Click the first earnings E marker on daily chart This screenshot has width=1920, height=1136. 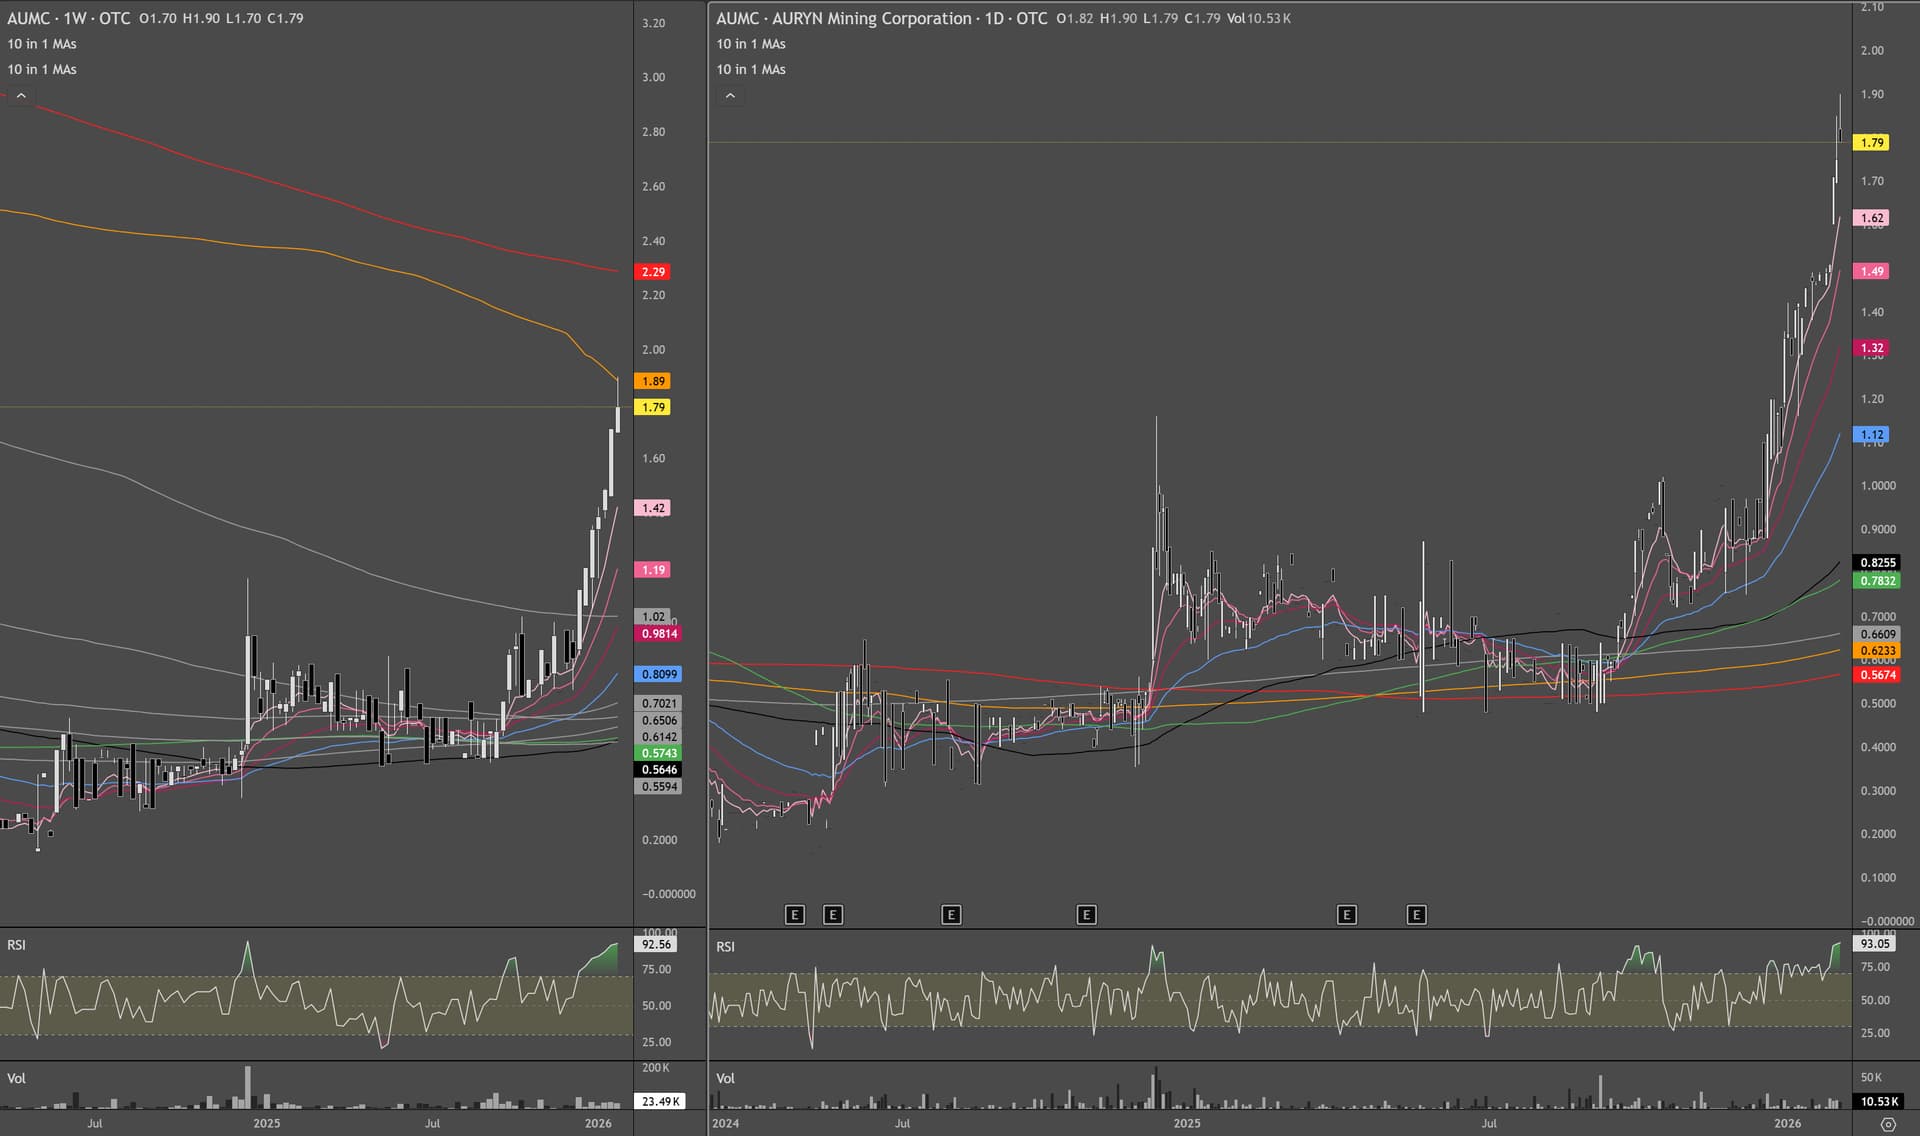[795, 915]
